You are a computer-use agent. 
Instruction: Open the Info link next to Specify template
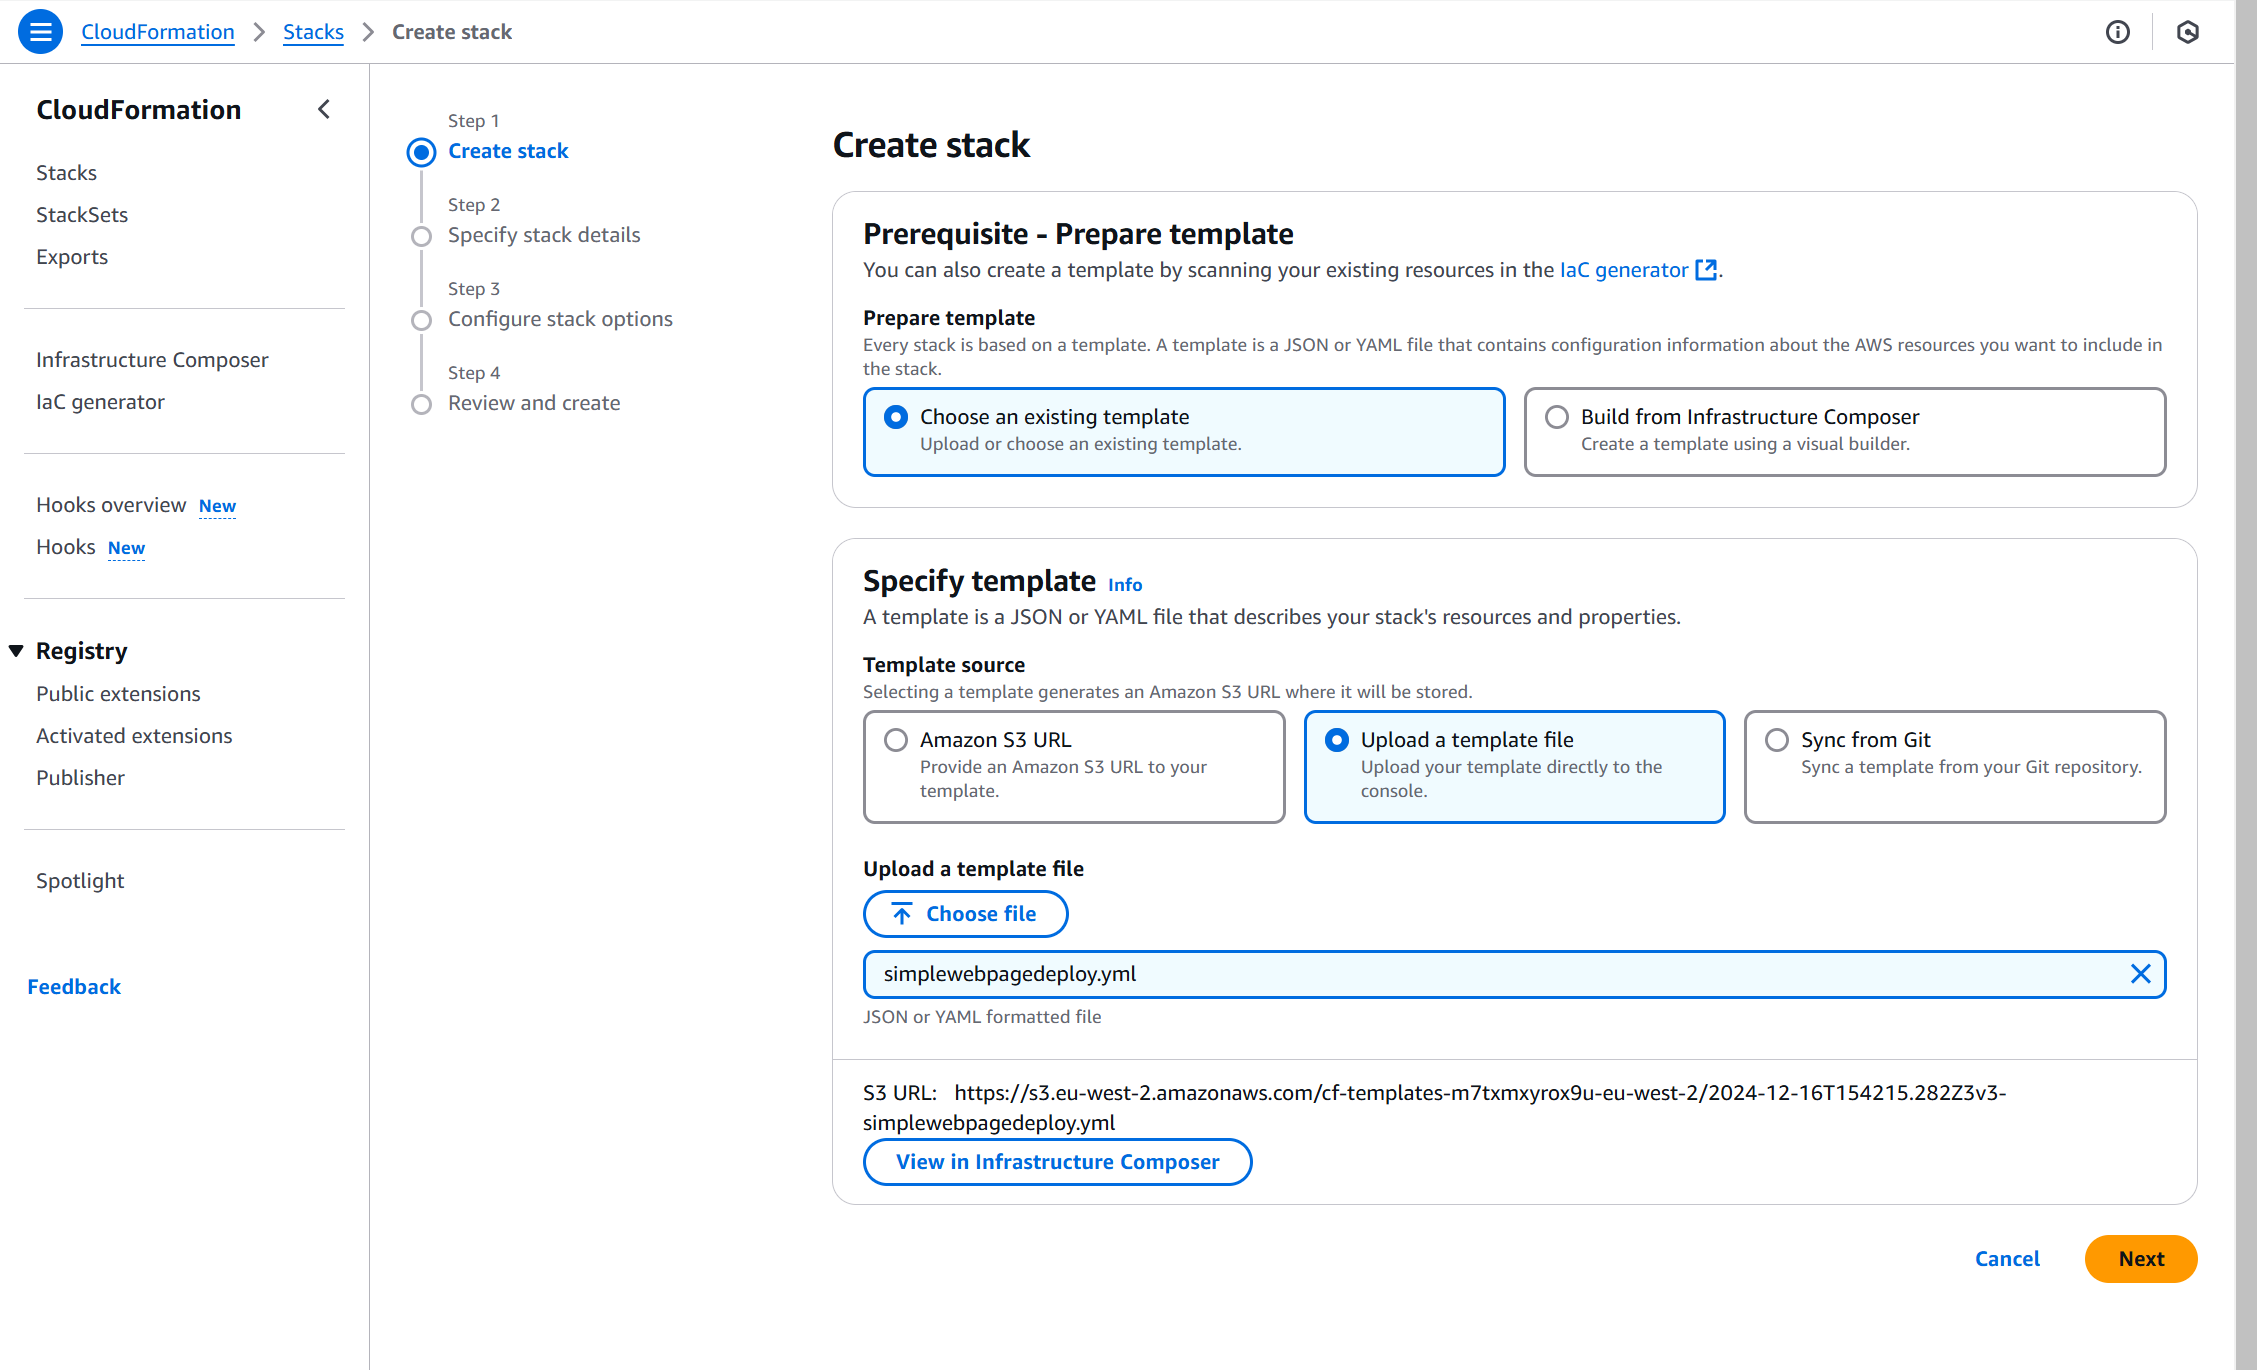click(1125, 585)
